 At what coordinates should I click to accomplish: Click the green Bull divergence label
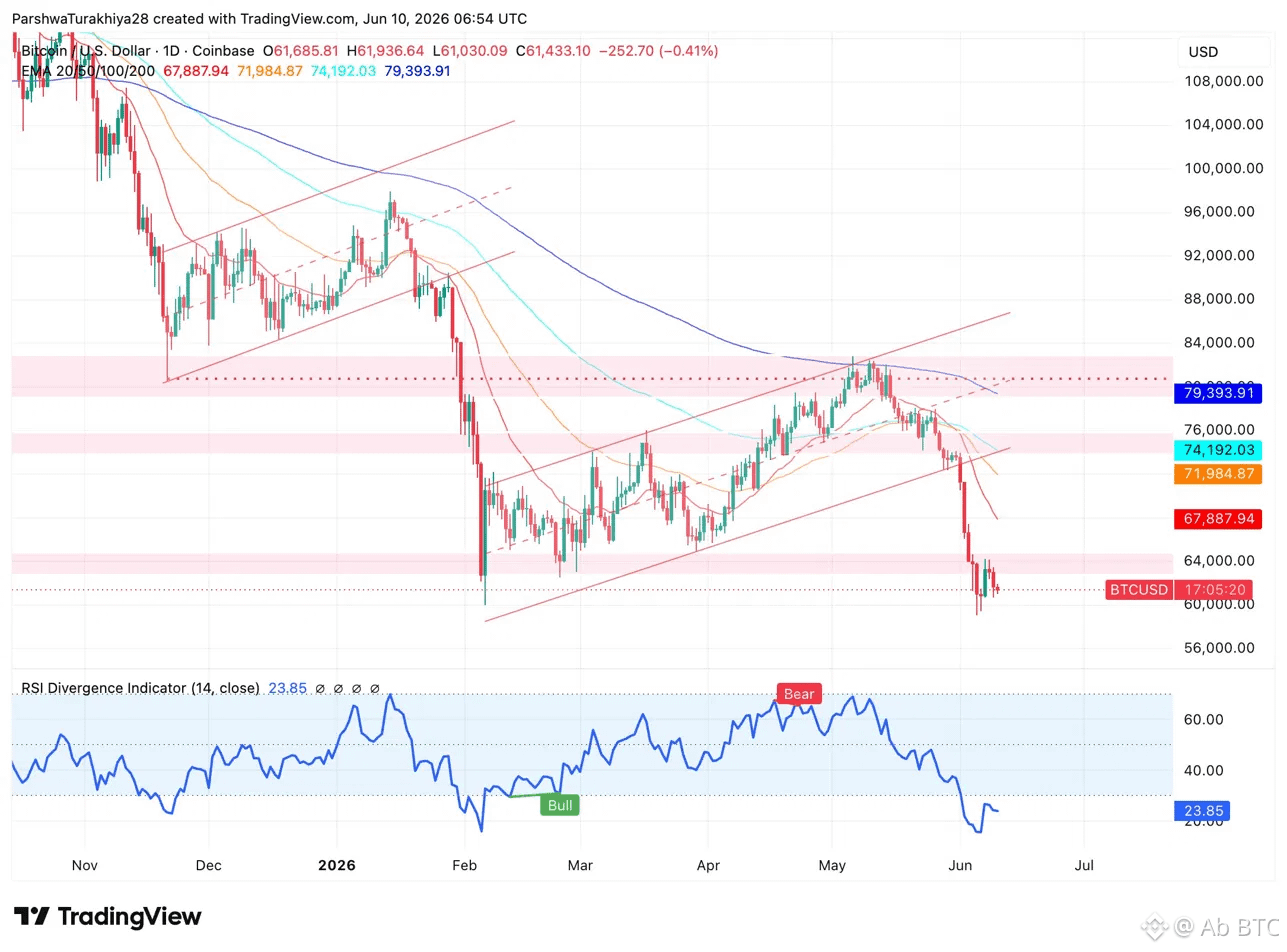[x=560, y=805]
